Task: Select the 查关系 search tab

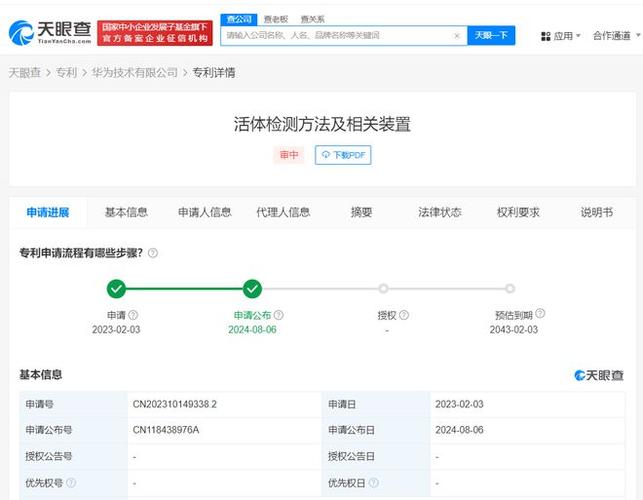Action: [x=312, y=19]
